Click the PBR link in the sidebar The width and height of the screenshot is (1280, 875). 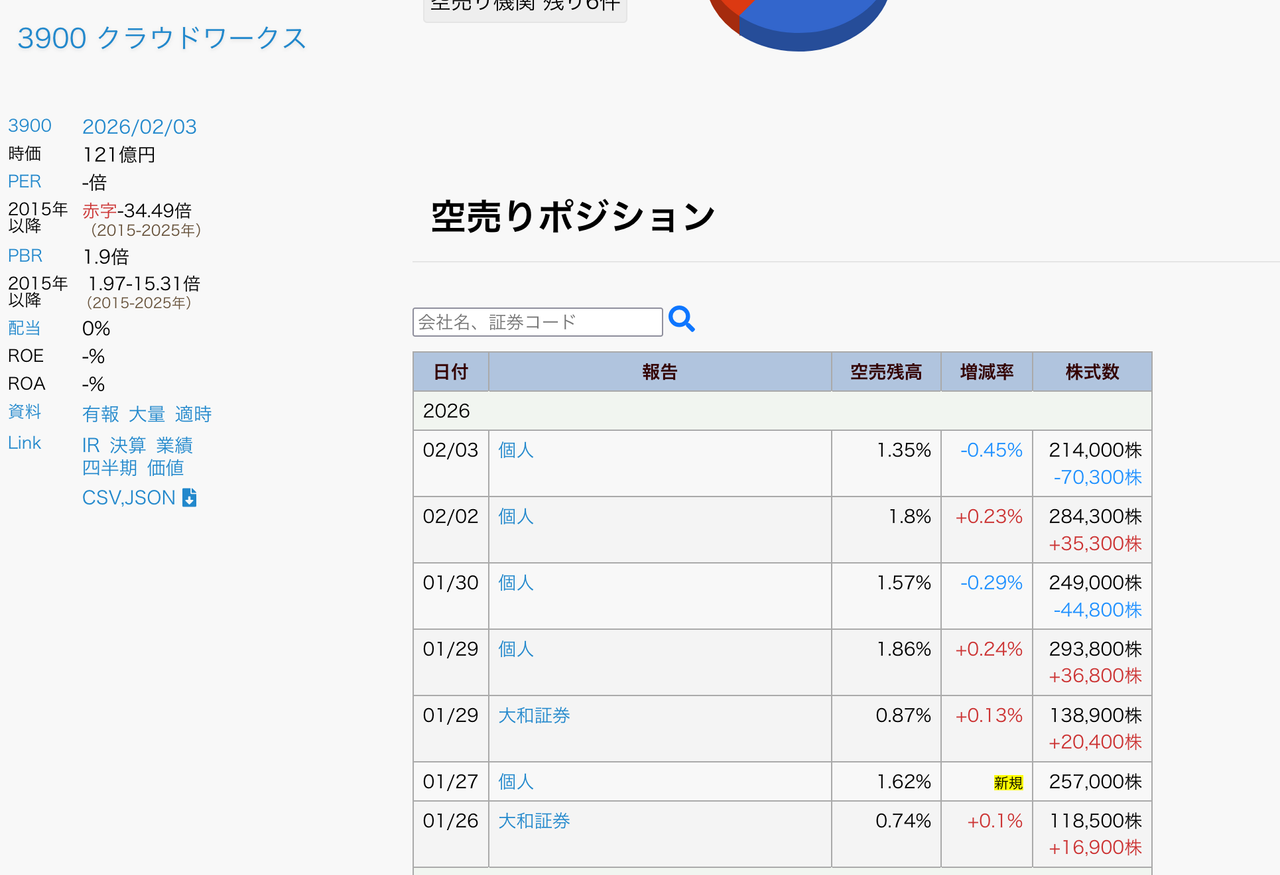tap(25, 256)
